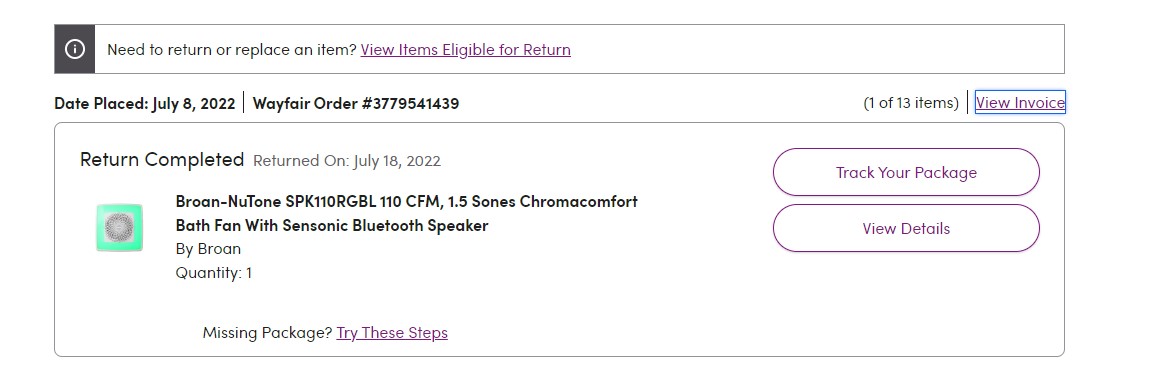Open the View Invoice link
Screen dimensions: 1171x381
click(1020, 102)
